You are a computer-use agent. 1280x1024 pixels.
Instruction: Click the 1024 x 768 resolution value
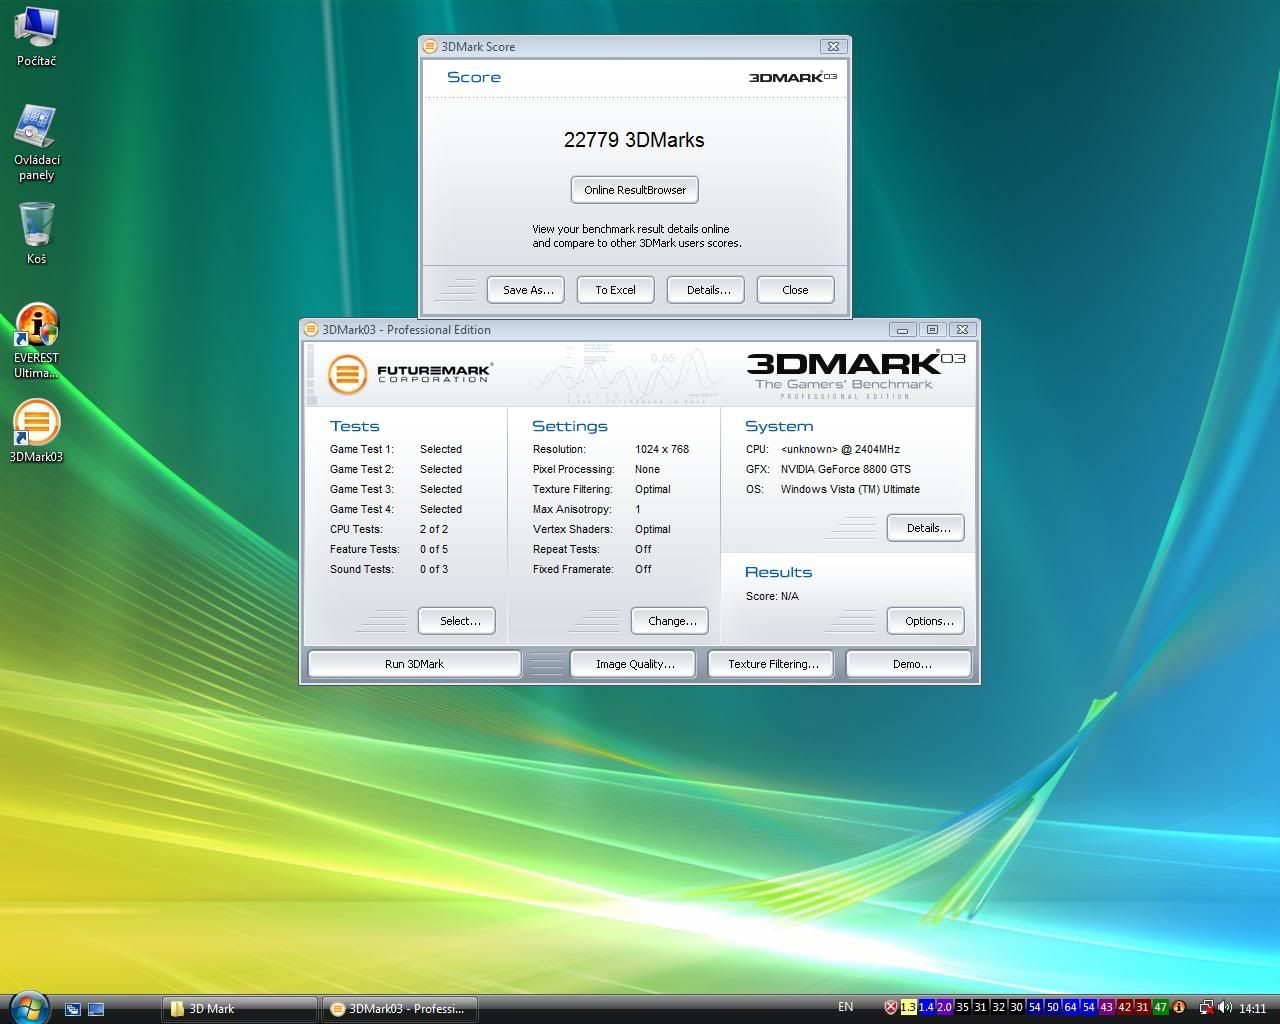tap(662, 449)
